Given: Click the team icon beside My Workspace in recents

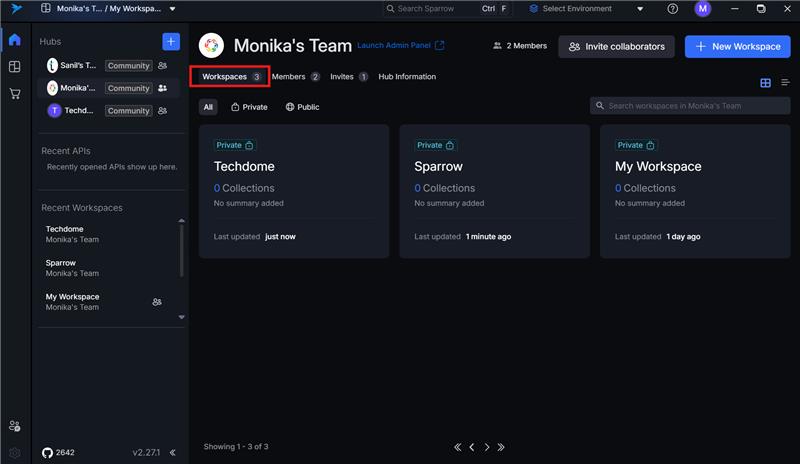Looking at the screenshot, I should (x=157, y=302).
